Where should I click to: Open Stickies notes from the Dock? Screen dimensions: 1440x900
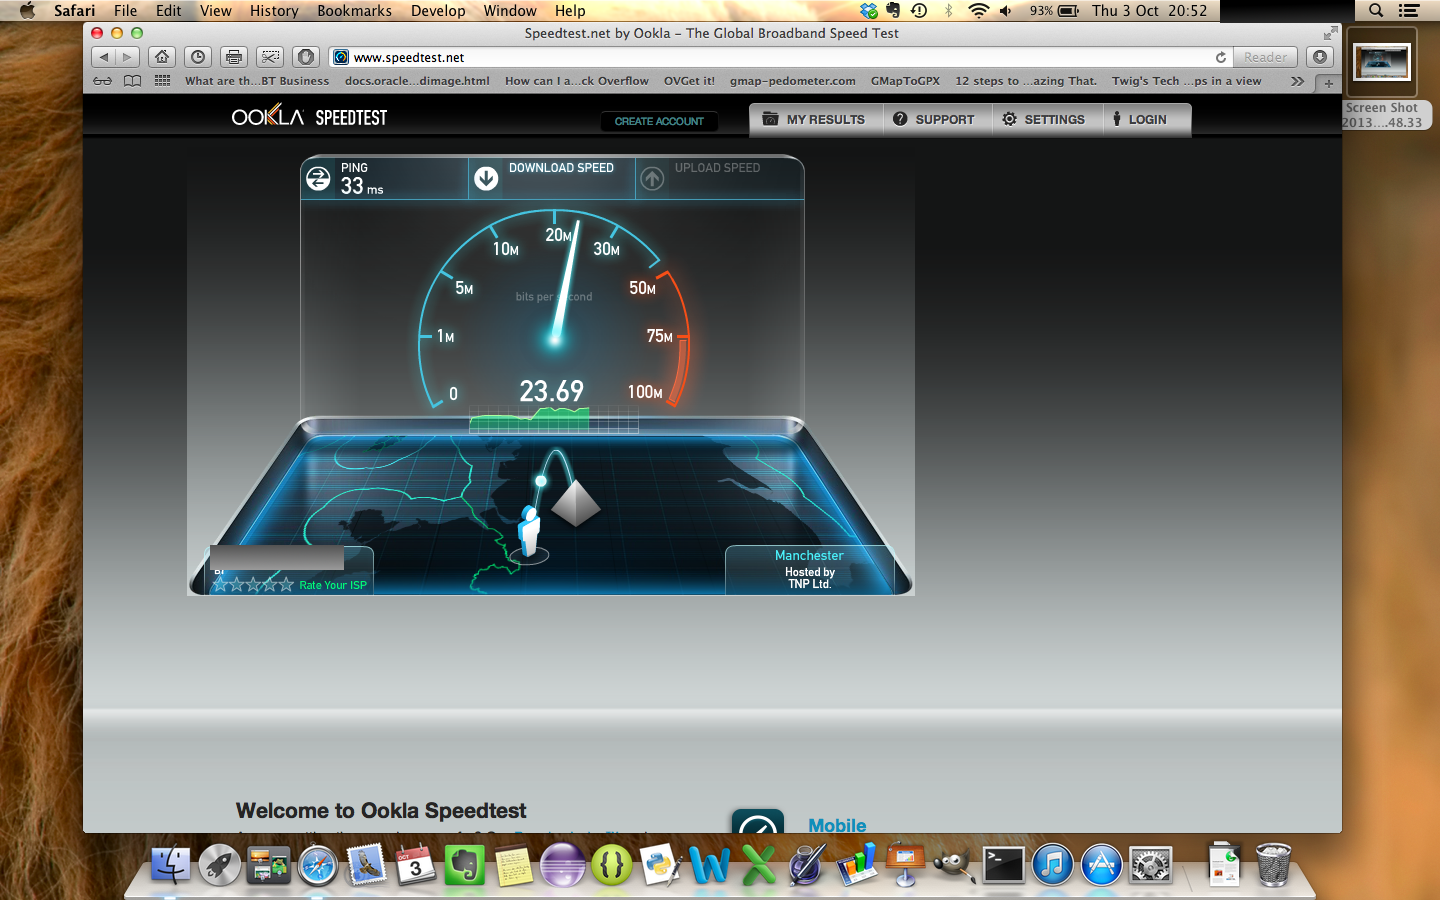[x=514, y=865]
